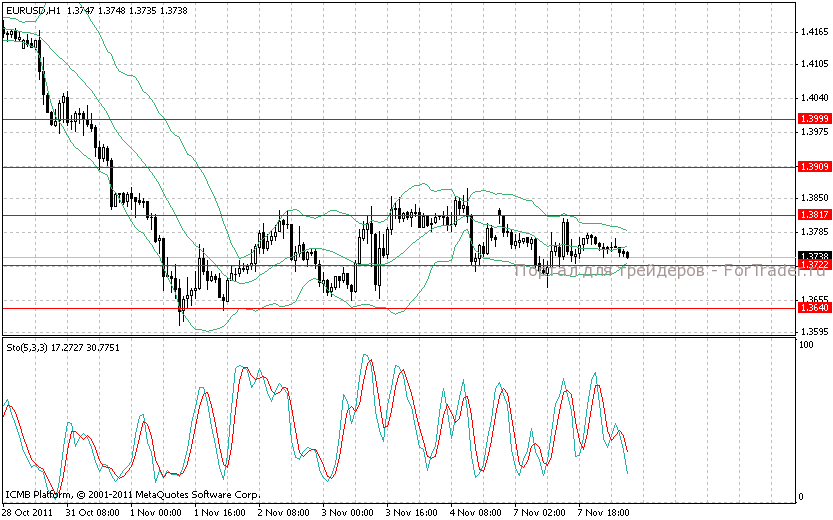Select the red 1.3909 price level label

click(x=814, y=167)
